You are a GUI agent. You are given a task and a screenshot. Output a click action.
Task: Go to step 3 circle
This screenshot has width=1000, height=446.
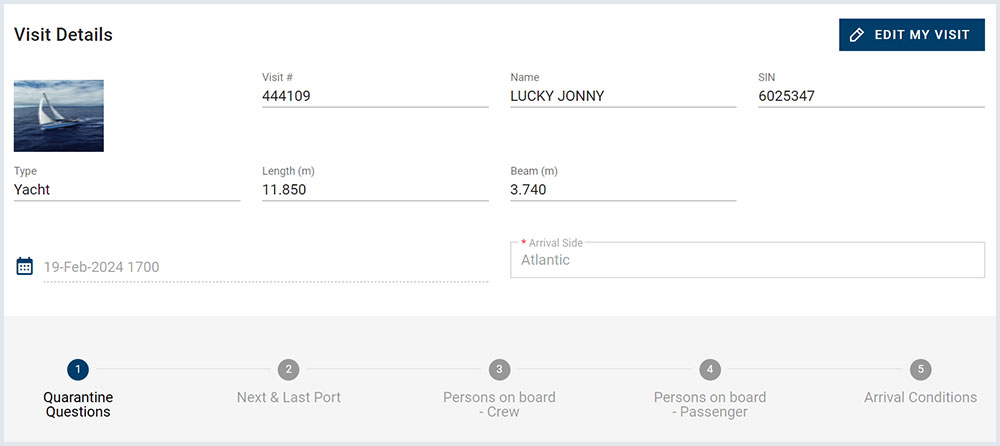(500, 369)
